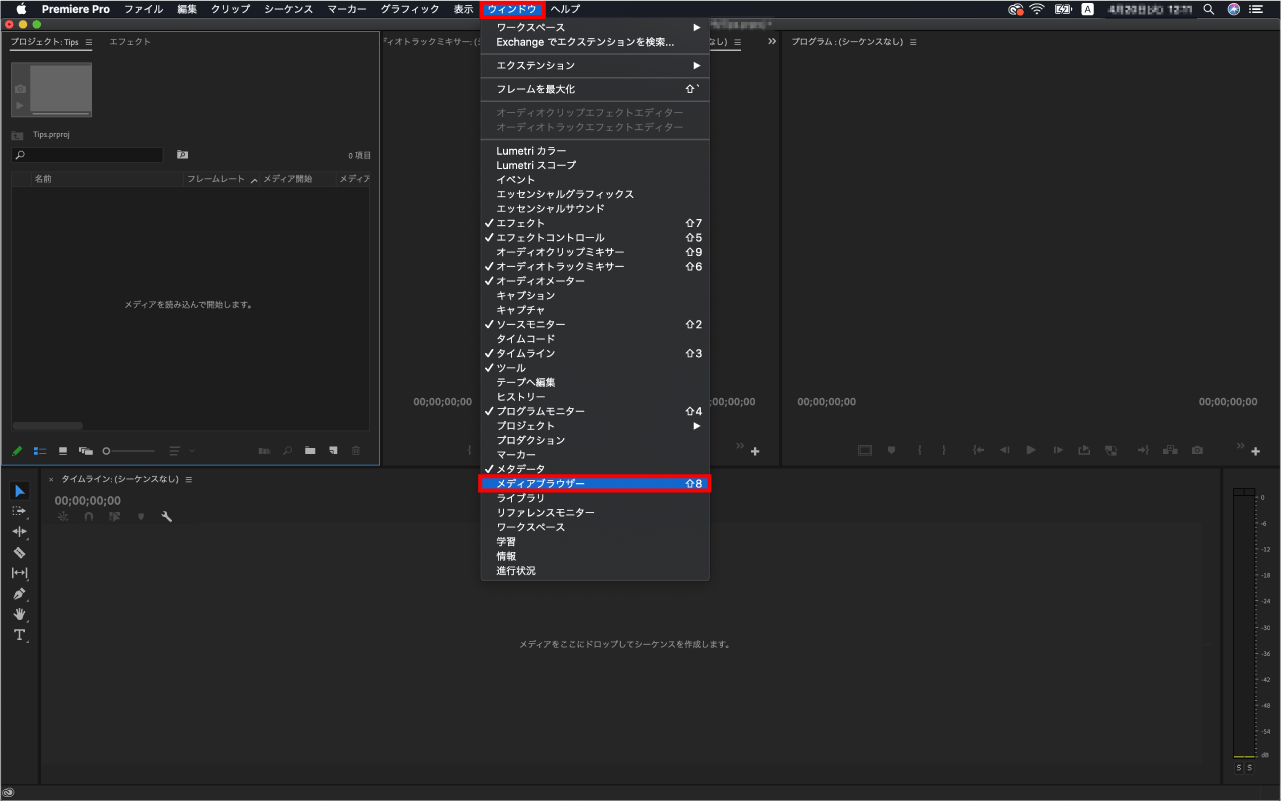
Task: Select the Ripple Edit tool
Action: click(19, 531)
